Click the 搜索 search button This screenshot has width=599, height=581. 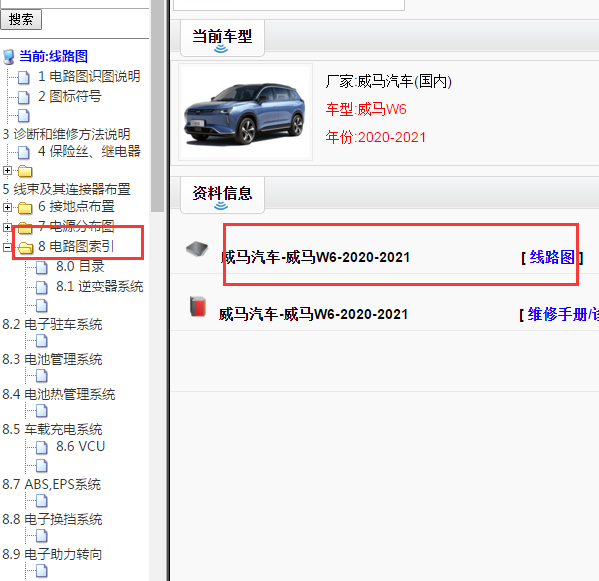point(21,19)
